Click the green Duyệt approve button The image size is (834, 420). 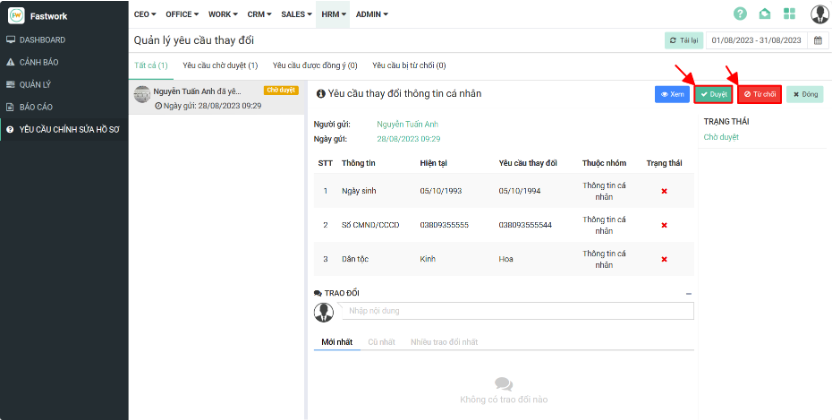[714, 94]
